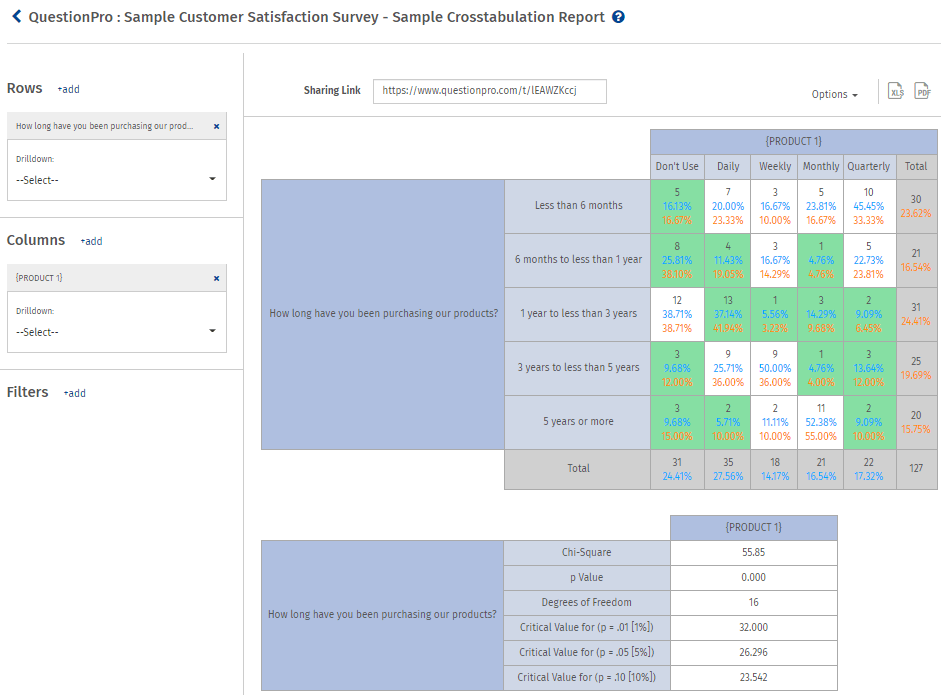Select the Quarterly column header
This screenshot has width=941, height=695.
click(868, 166)
